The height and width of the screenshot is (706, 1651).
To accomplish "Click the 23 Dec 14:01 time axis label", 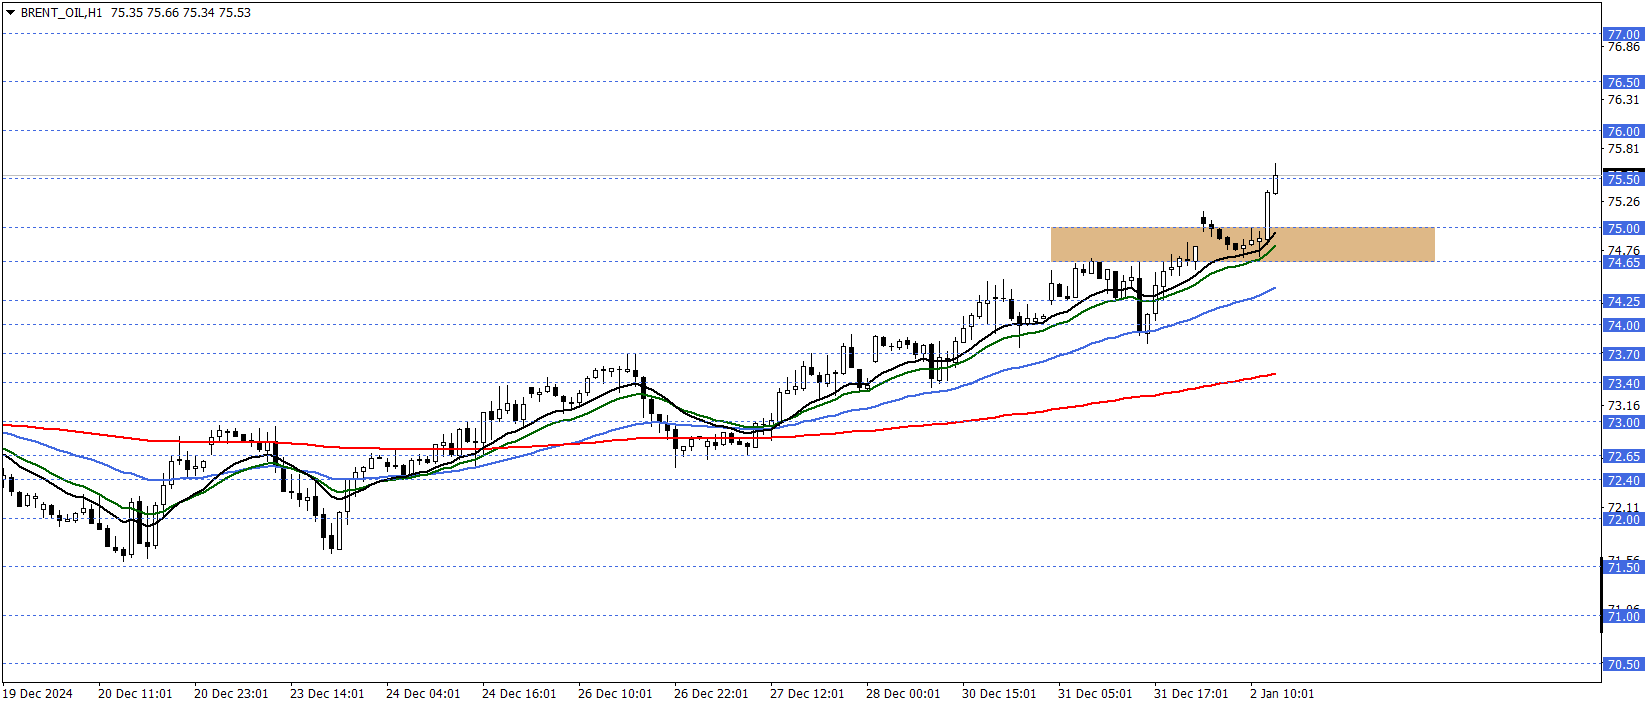I will pyautogui.click(x=327, y=693).
